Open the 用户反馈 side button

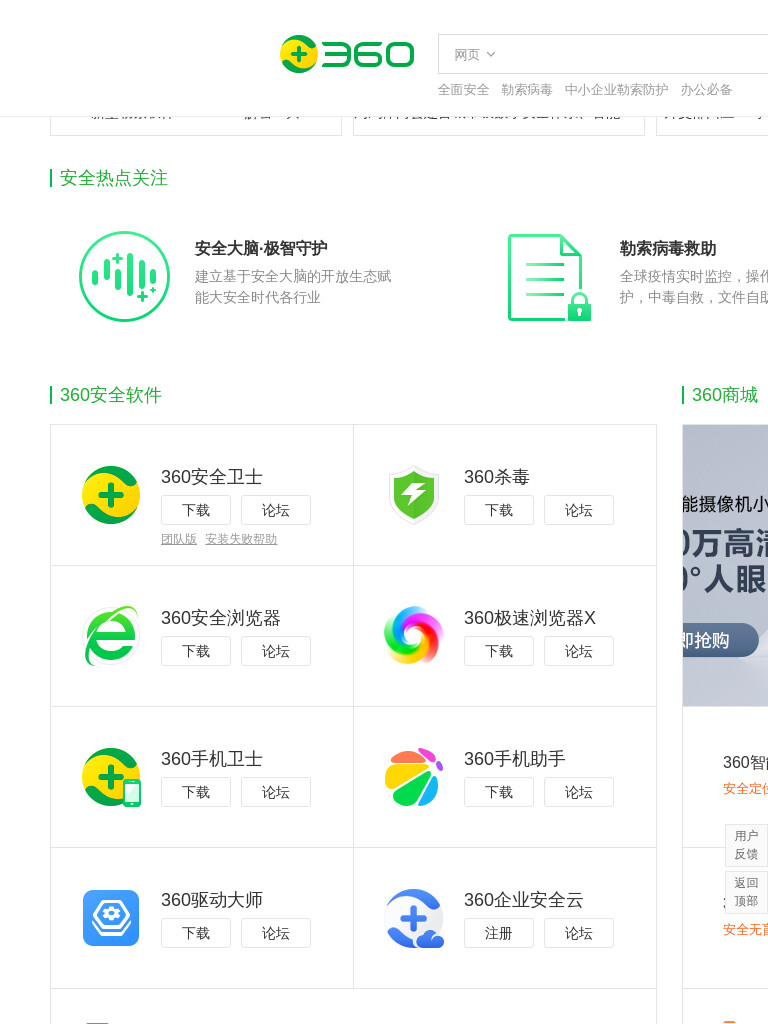(x=746, y=845)
